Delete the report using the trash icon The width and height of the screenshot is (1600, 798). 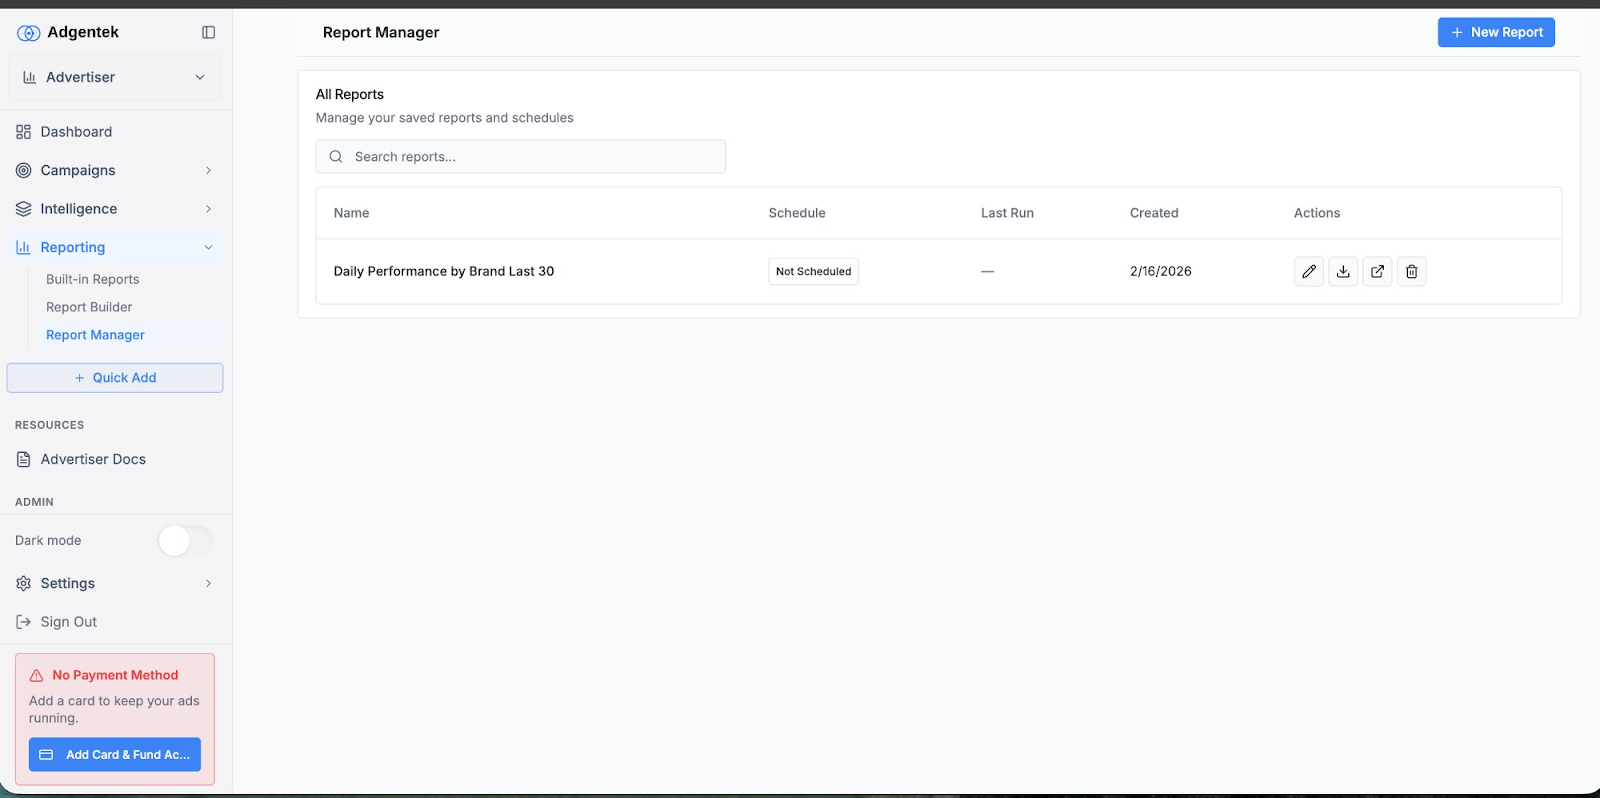[1411, 271]
